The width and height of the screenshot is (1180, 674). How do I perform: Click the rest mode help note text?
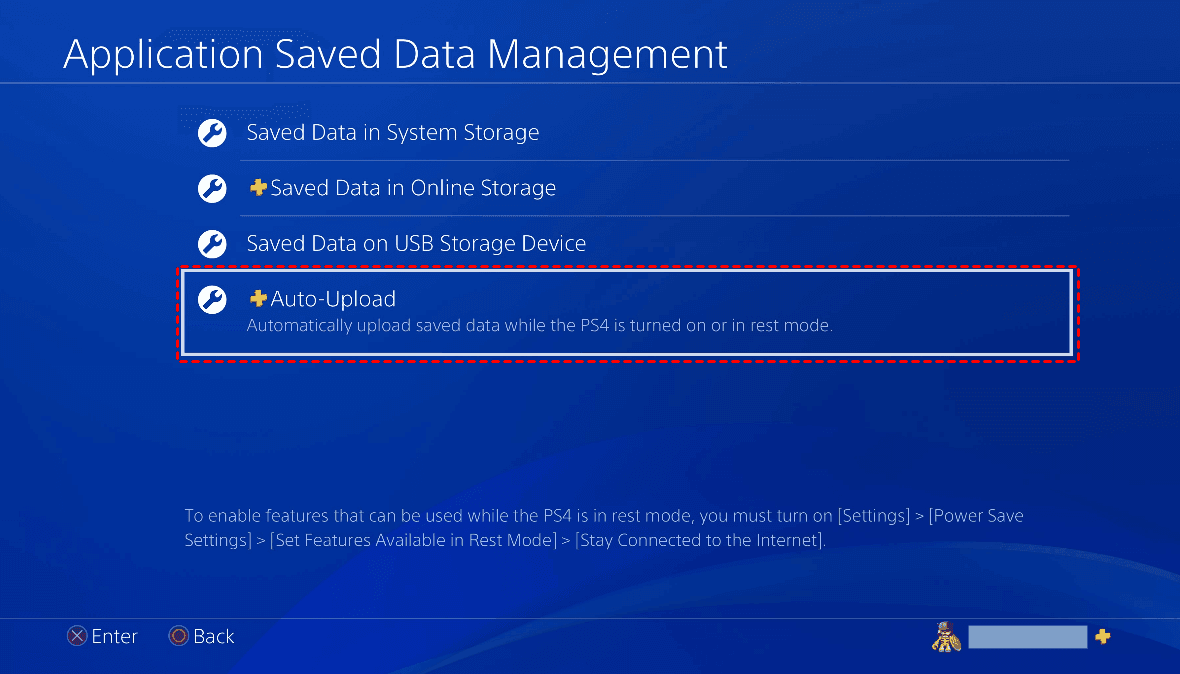coord(604,528)
